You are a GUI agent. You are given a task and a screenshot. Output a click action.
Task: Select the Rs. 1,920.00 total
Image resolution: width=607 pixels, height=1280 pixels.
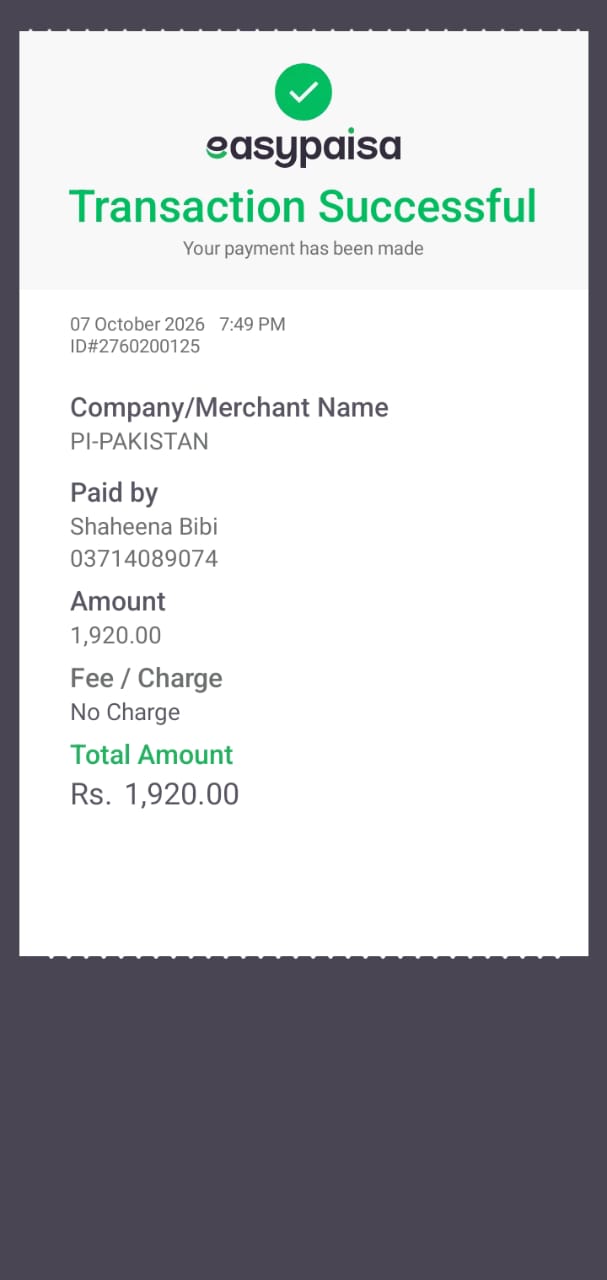(x=154, y=795)
